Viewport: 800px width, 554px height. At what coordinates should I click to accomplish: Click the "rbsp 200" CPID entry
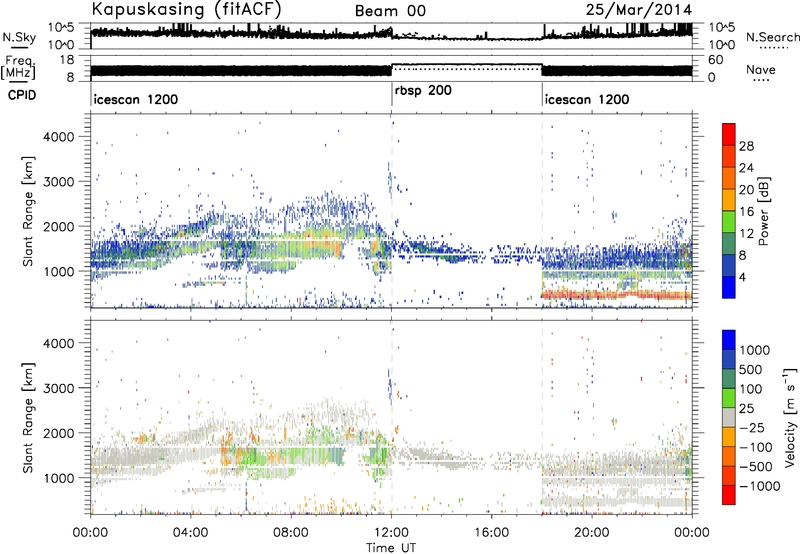[x=423, y=91]
